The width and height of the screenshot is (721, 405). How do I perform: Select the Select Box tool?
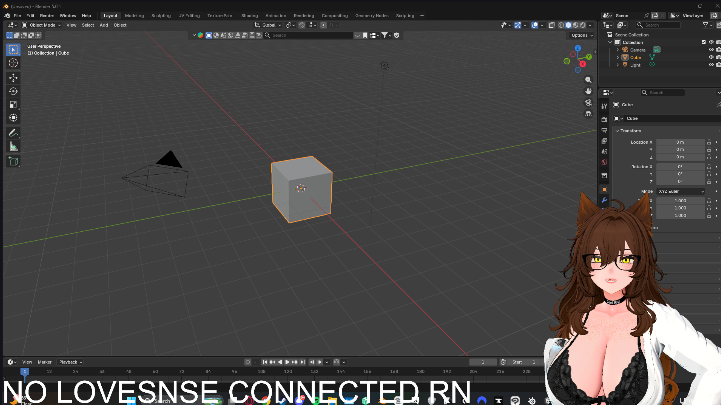pyautogui.click(x=13, y=50)
